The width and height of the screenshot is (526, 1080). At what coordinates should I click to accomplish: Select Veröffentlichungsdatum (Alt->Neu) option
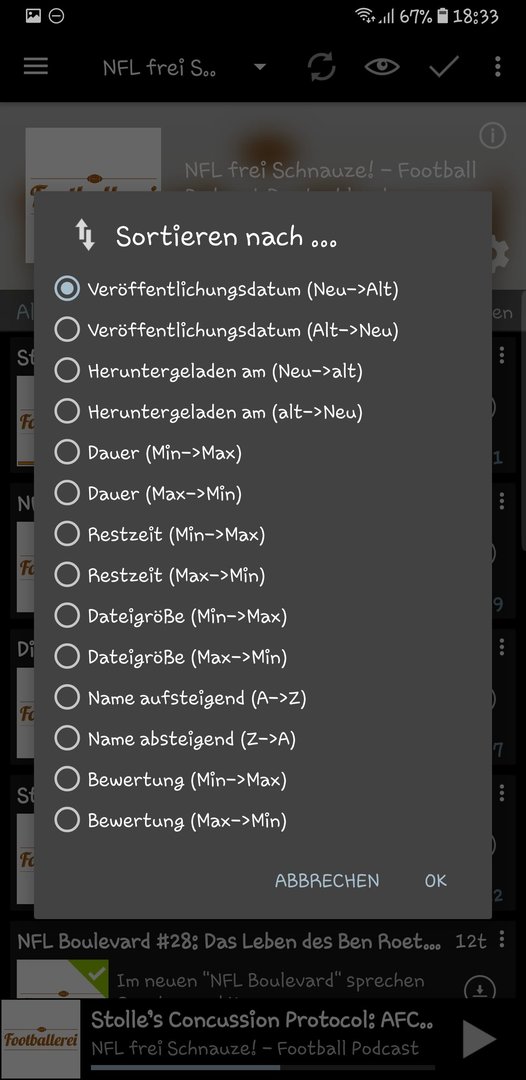[x=227, y=330]
